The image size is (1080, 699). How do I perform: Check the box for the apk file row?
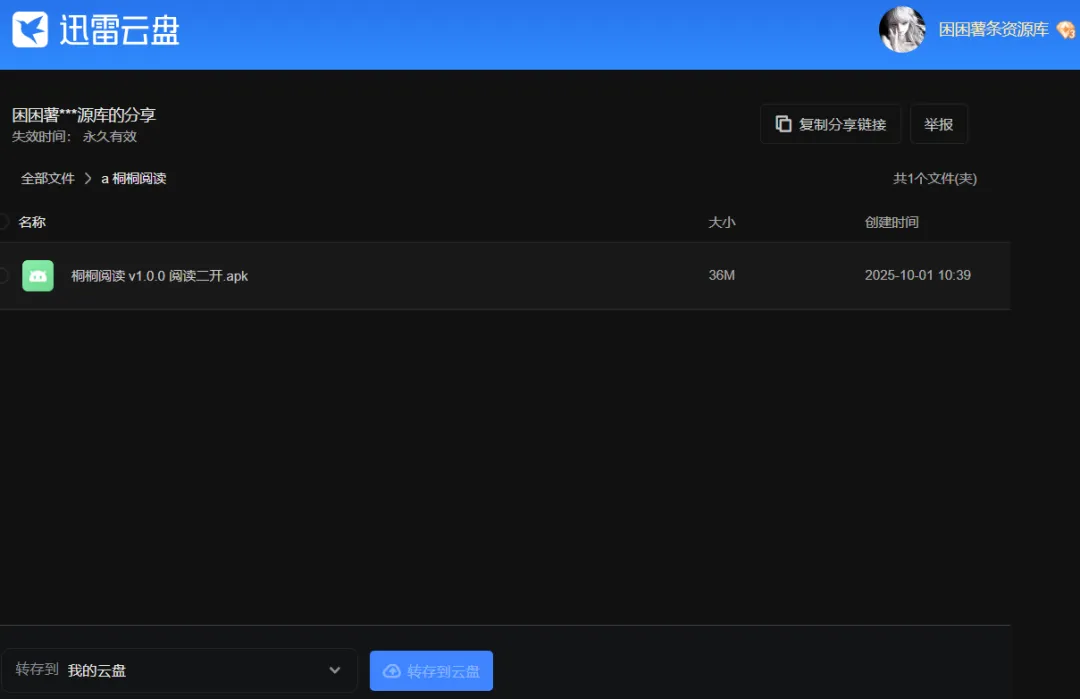coord(3,275)
